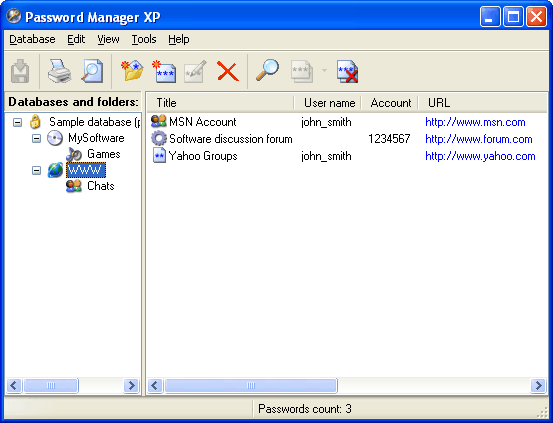Collapse the MySoftware folder node
Image resolution: width=553 pixels, height=423 pixels.
36,138
